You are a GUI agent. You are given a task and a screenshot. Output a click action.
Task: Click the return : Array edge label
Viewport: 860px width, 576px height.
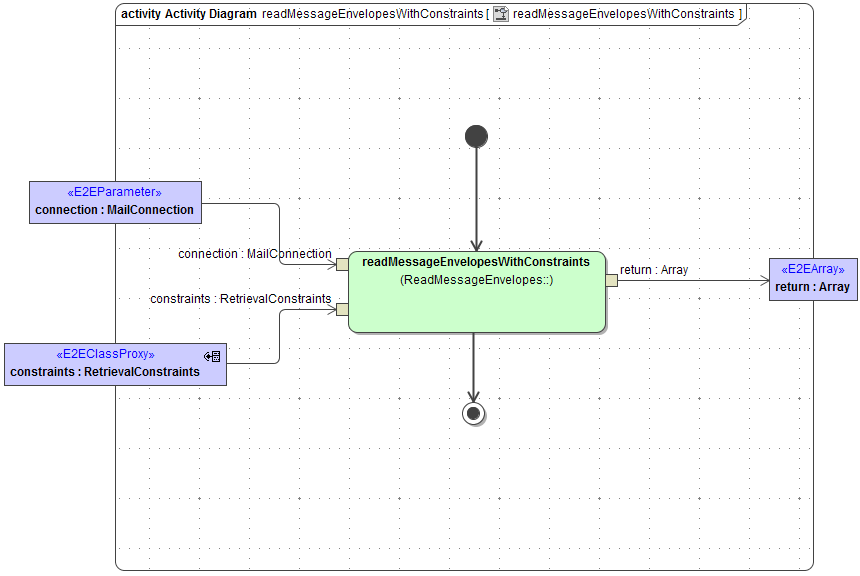pos(652,270)
